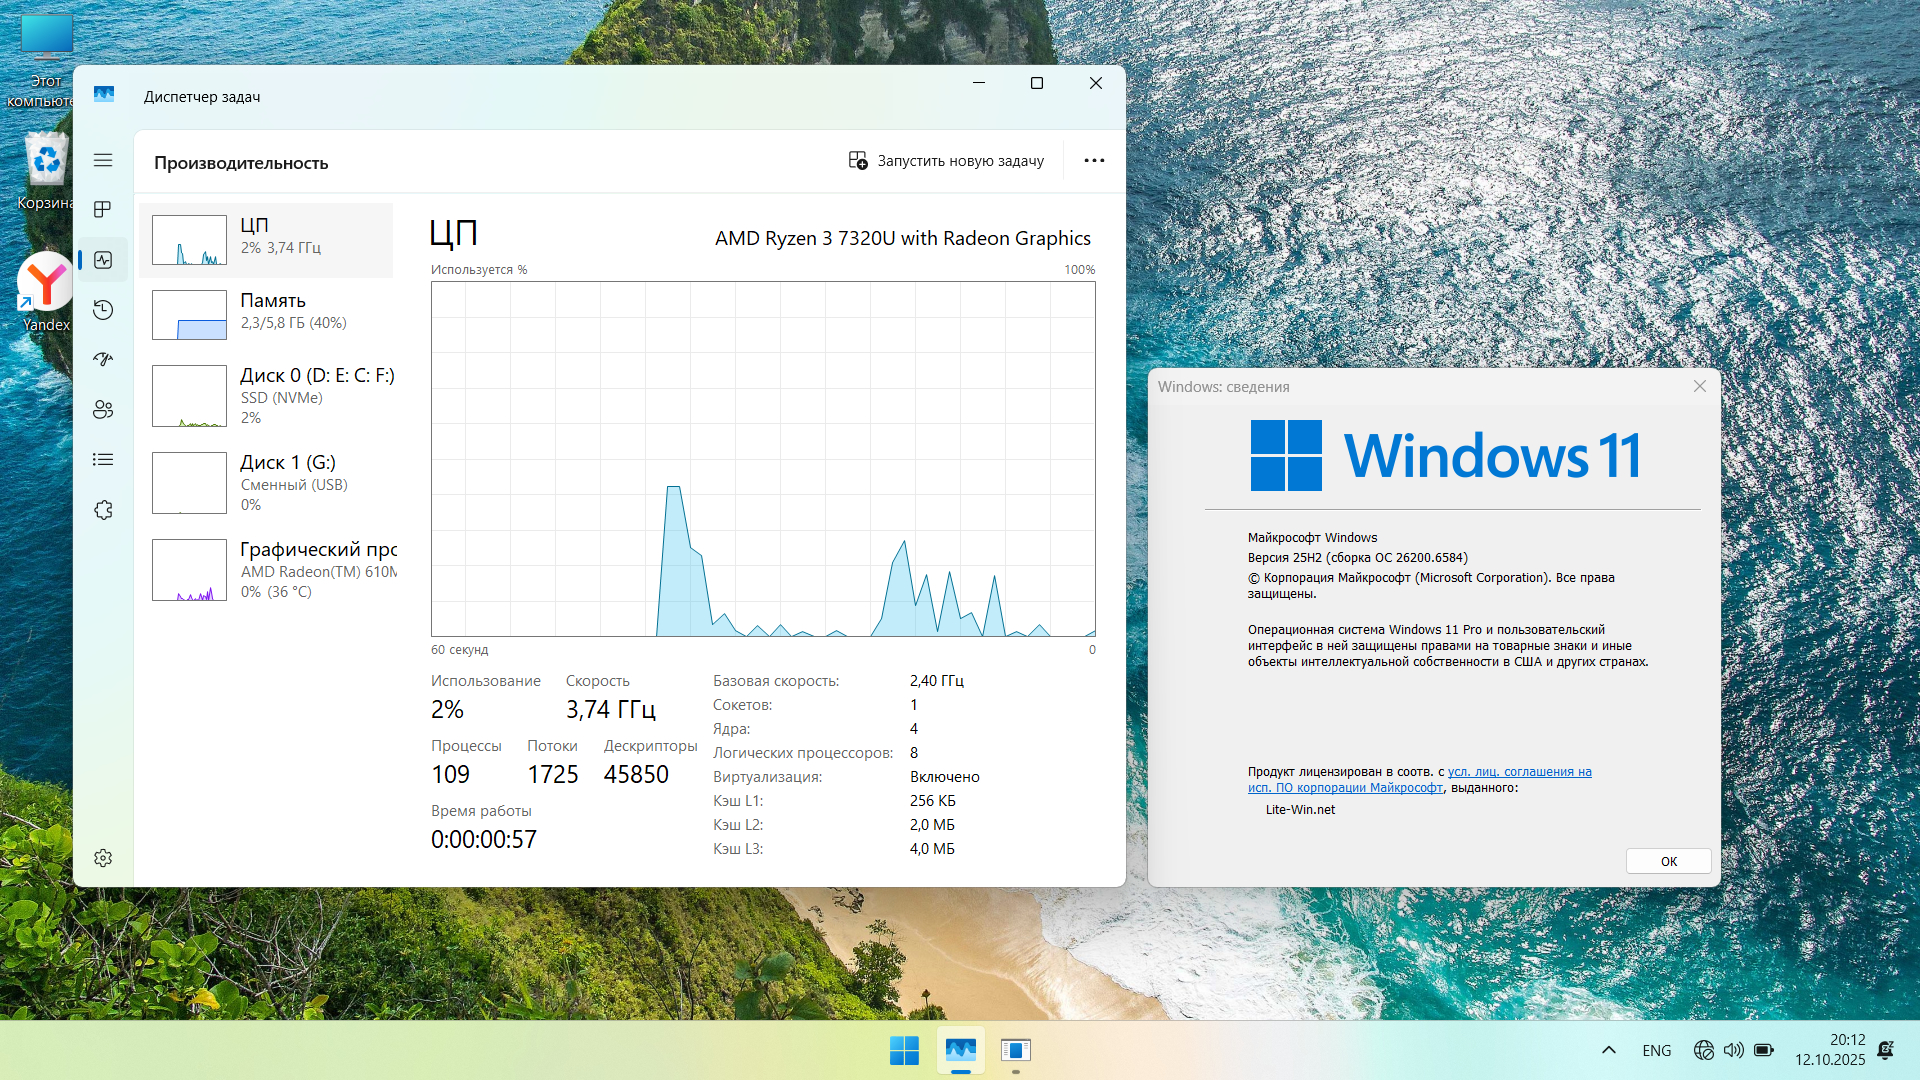This screenshot has height=1080, width=1920.
Task: Click ENG language indicator in taskbar
Action: pyautogui.click(x=1656, y=1050)
